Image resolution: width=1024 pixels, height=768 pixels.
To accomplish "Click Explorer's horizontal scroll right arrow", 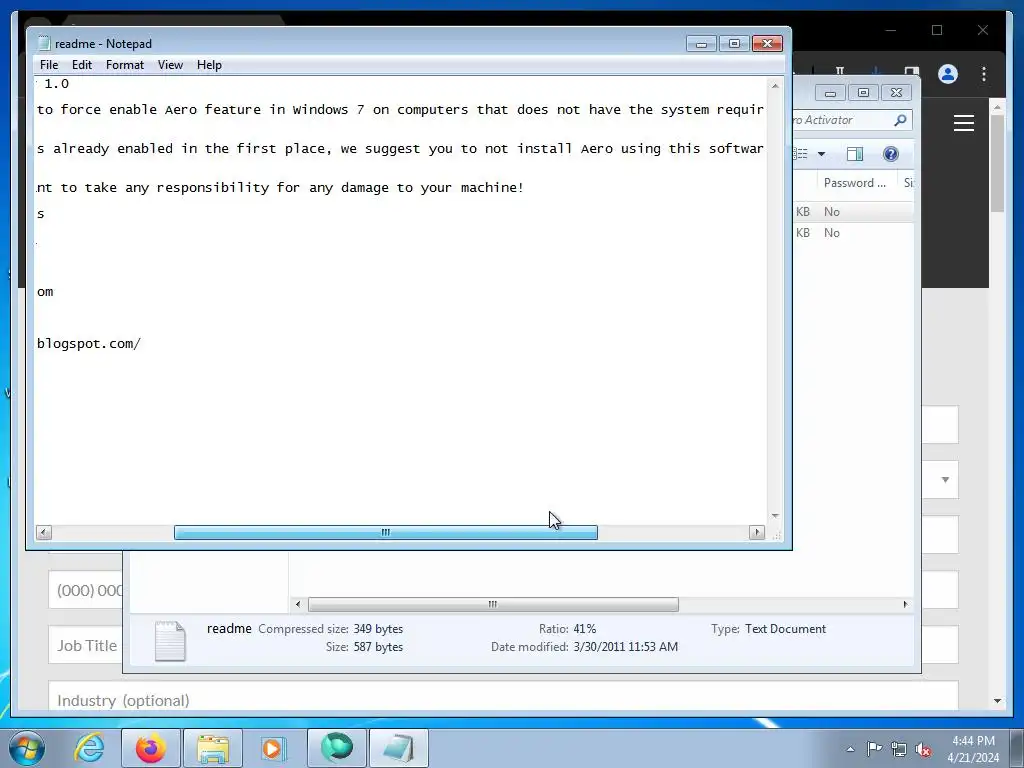I will pos(905,605).
